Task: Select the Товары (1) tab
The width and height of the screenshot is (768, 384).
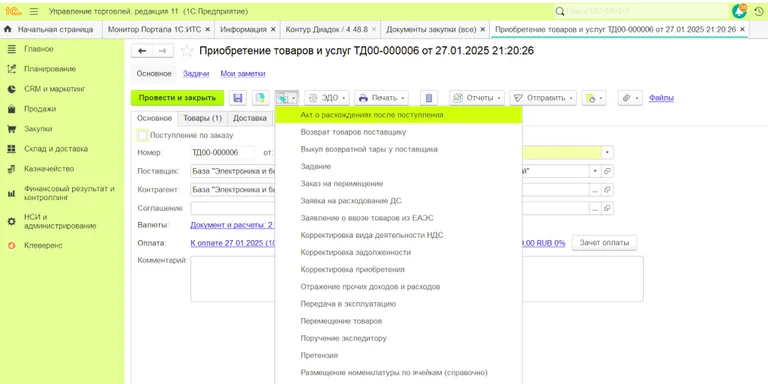Action: (202, 118)
